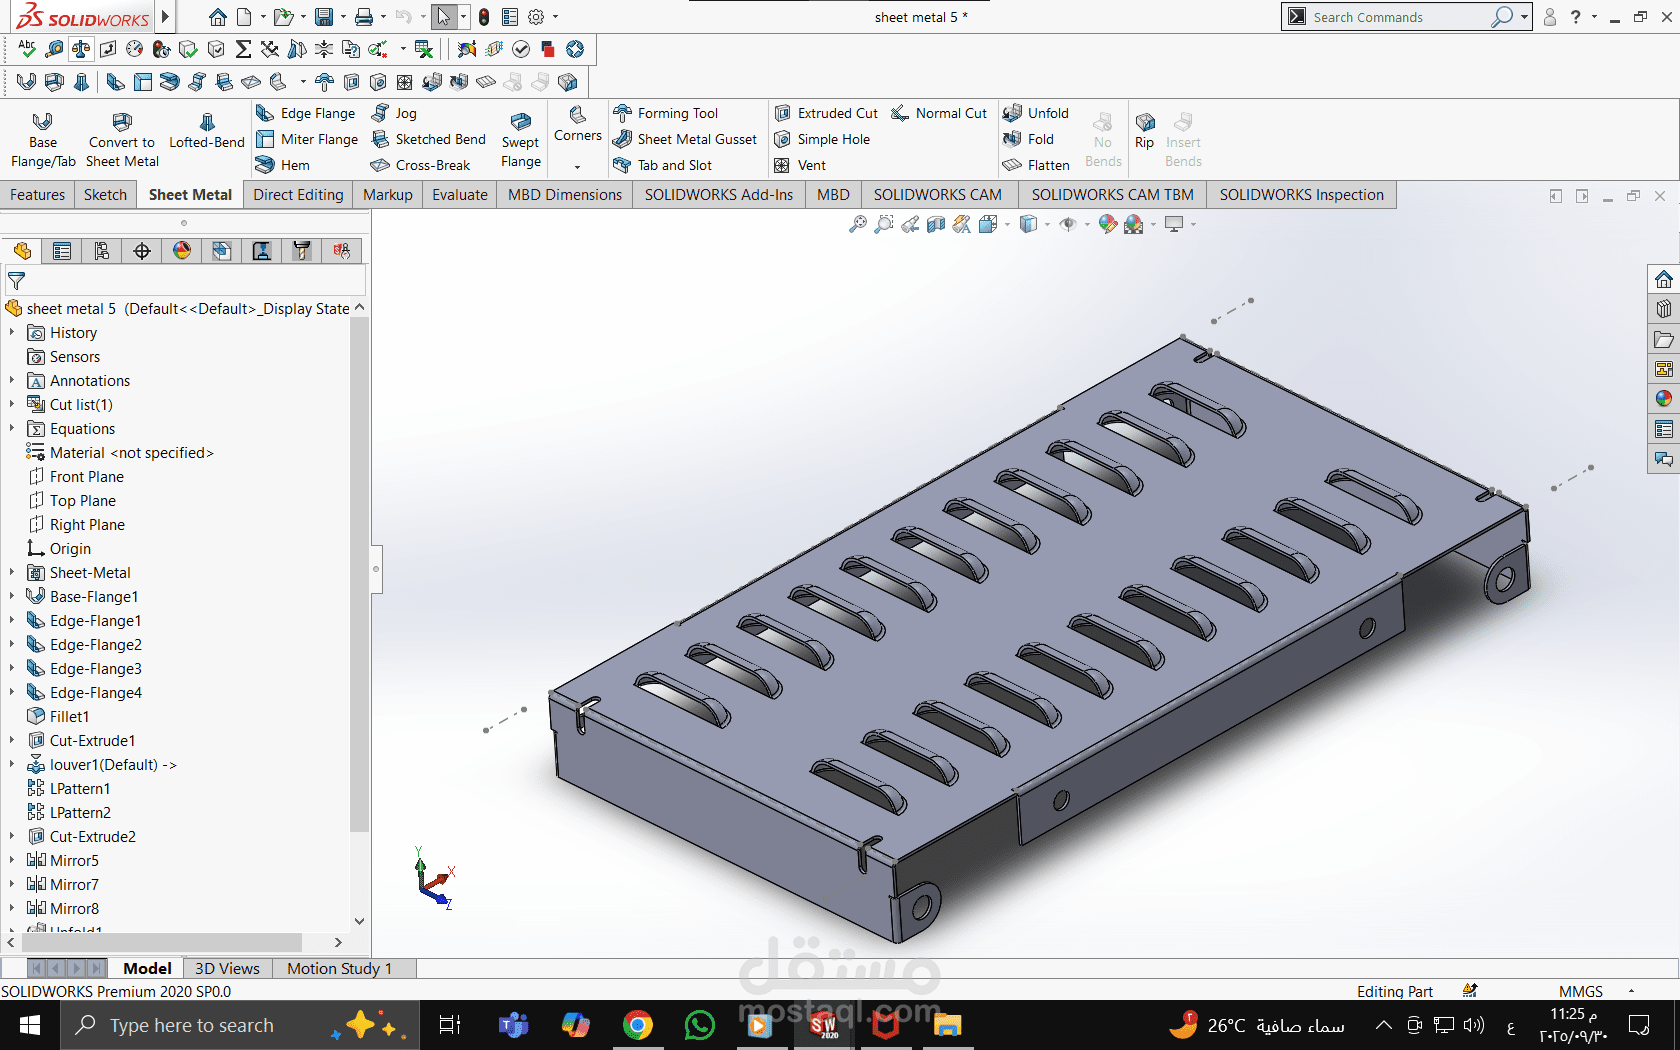The height and width of the screenshot is (1050, 1680).
Task: Click Convert to Sheet Metal tool
Action: (122, 140)
